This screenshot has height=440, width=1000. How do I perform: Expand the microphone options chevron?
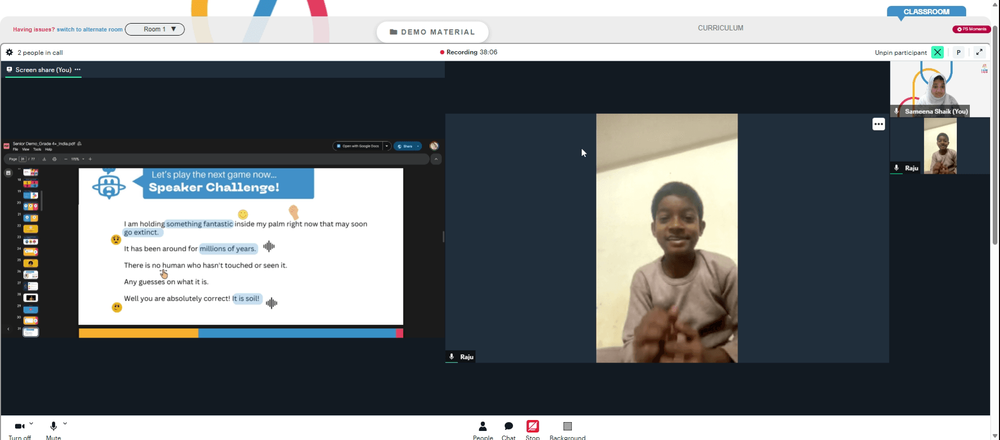coord(64,423)
